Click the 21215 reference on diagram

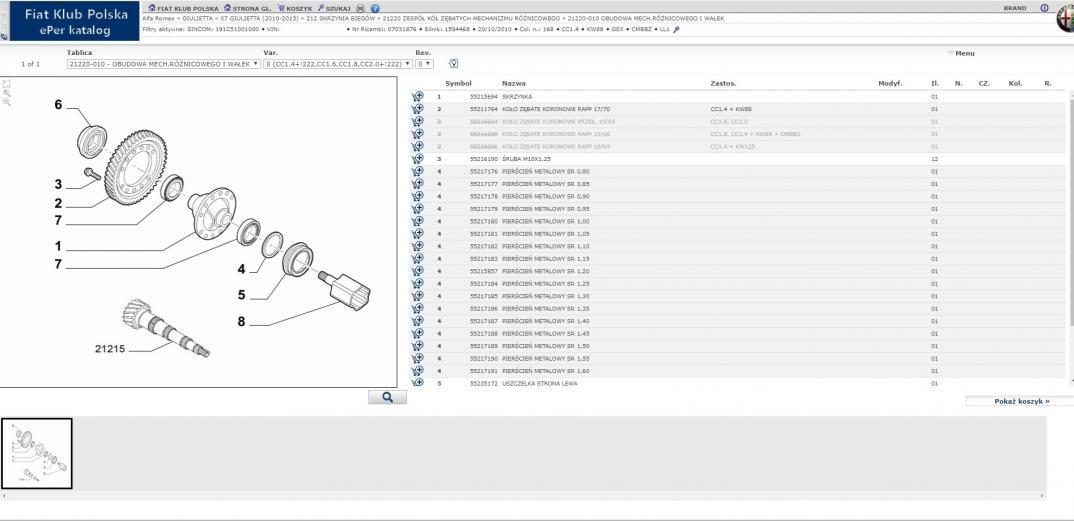(x=110, y=348)
